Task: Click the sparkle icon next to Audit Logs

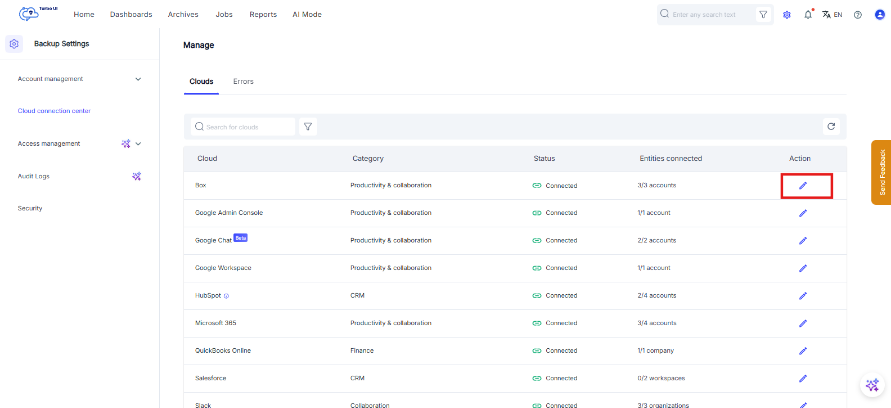Action: click(x=136, y=176)
